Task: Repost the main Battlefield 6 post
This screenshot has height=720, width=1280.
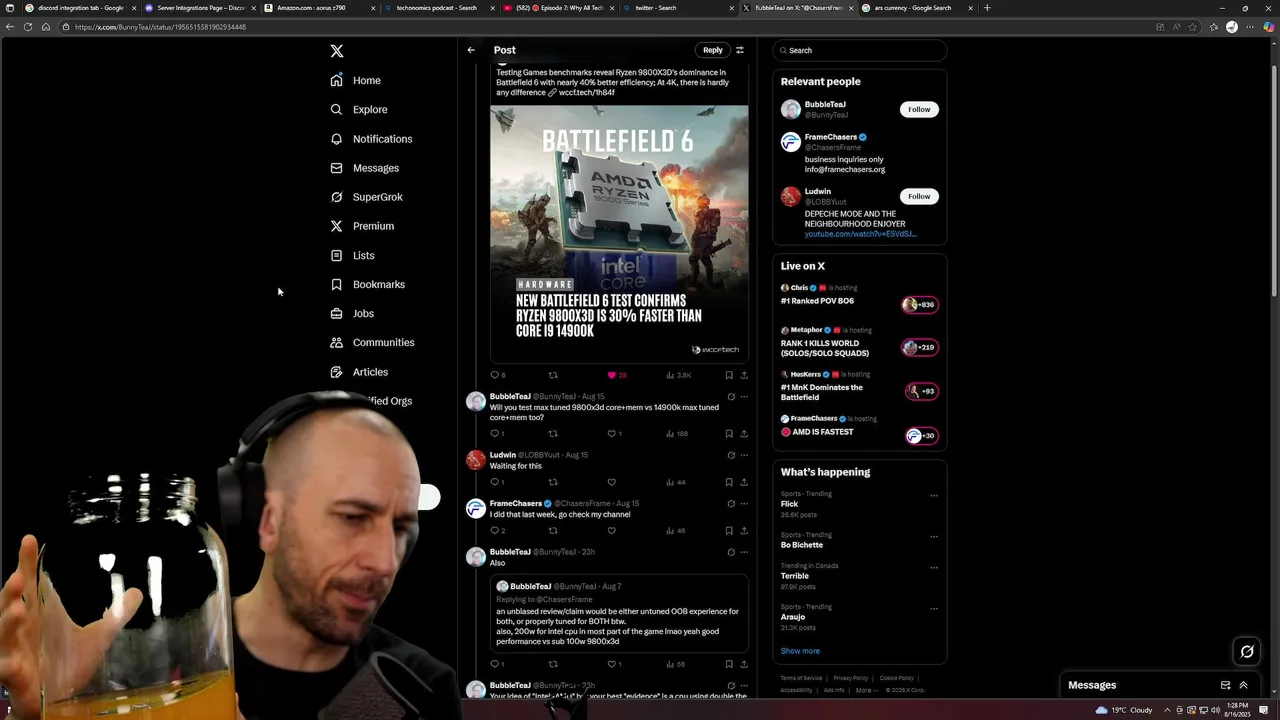Action: click(x=552, y=375)
